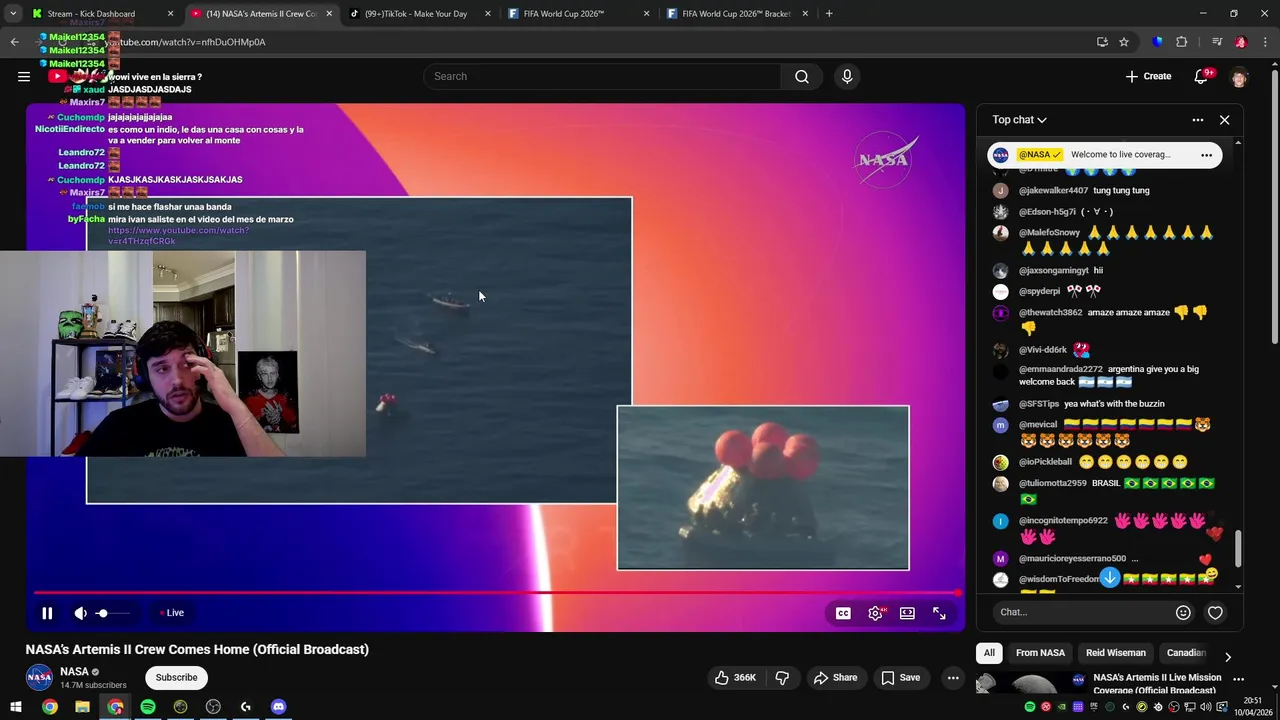Click the live chat scrollbar thumb
The height and width of the screenshot is (720, 1280).
pos(1239,548)
